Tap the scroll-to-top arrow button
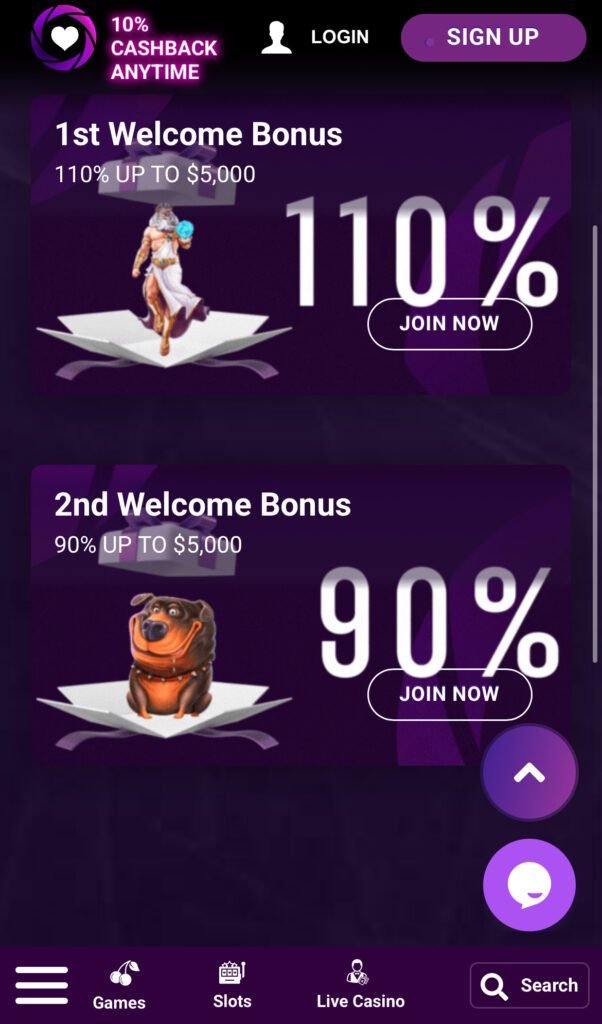Screen dimensions: 602x1024 [x=530, y=773]
